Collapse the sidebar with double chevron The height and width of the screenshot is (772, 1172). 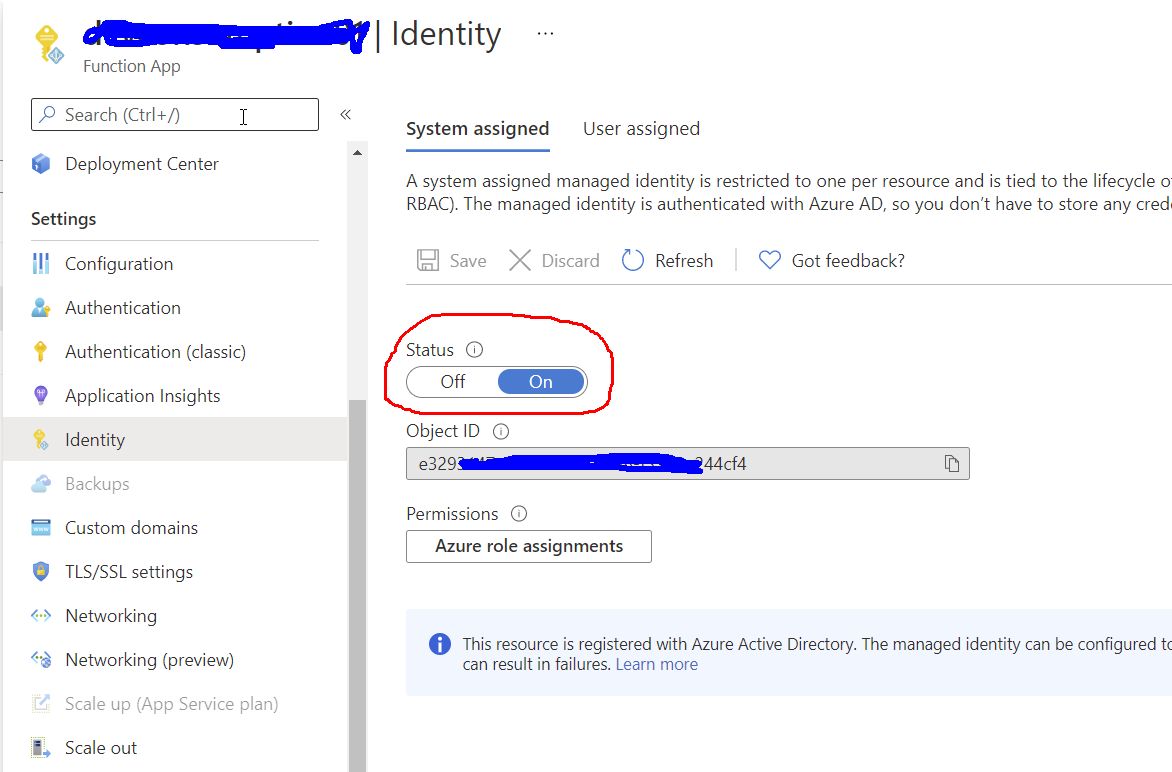pos(345,114)
